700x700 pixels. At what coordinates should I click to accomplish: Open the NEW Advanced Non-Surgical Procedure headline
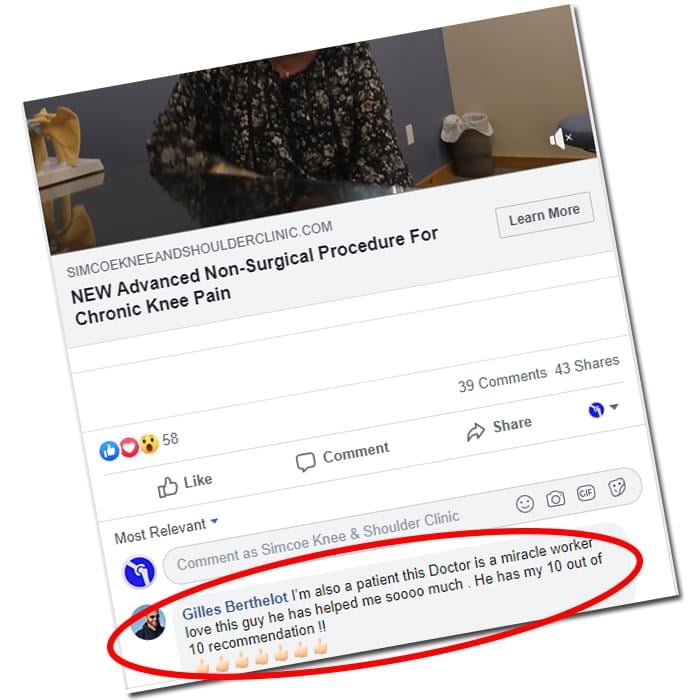254,276
